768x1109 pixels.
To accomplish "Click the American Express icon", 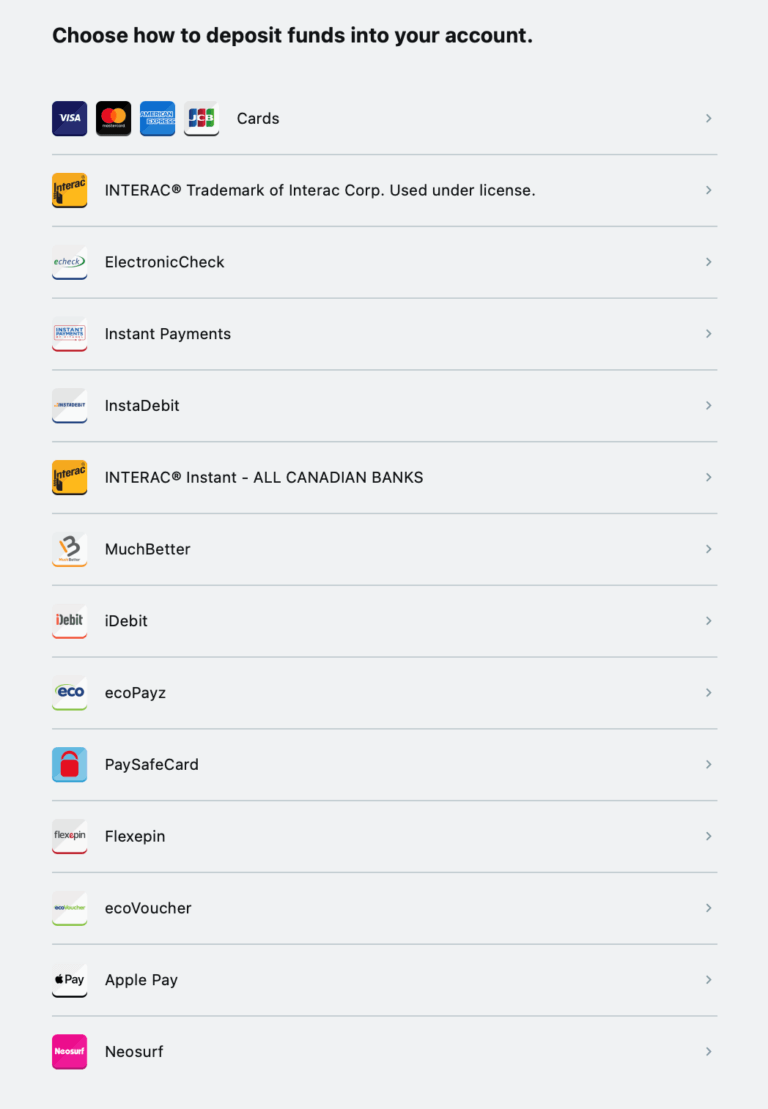I will coord(157,118).
